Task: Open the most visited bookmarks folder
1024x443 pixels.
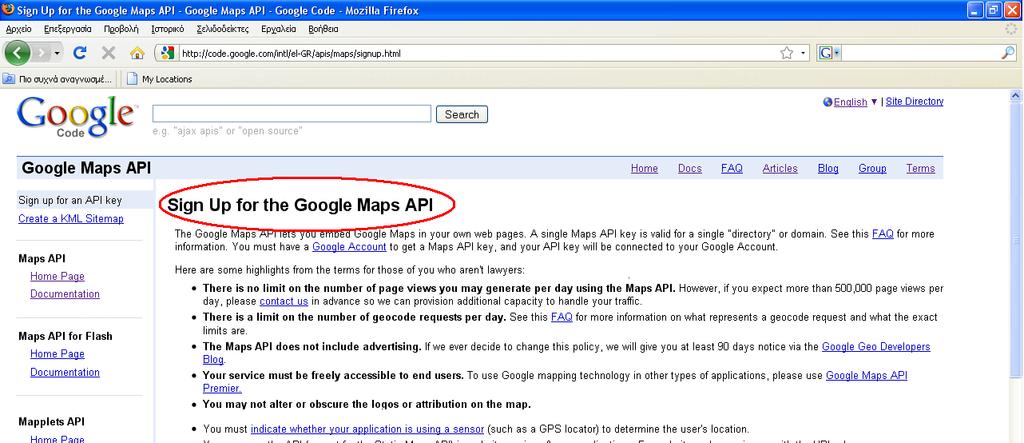Action: tap(57, 79)
